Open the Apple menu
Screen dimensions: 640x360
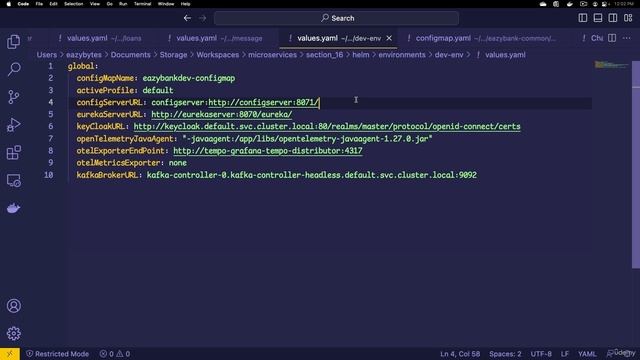coord(9,4)
